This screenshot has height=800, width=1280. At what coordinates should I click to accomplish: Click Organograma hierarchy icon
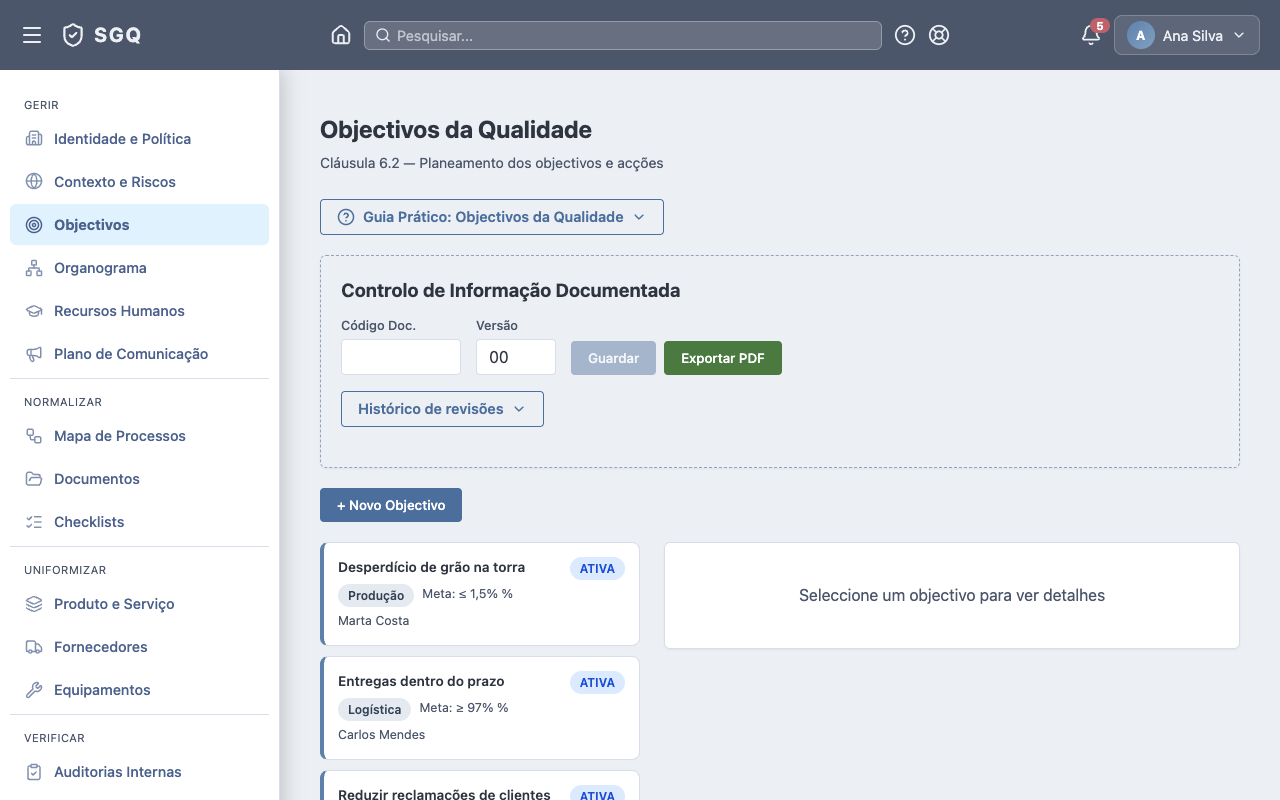coord(34,268)
